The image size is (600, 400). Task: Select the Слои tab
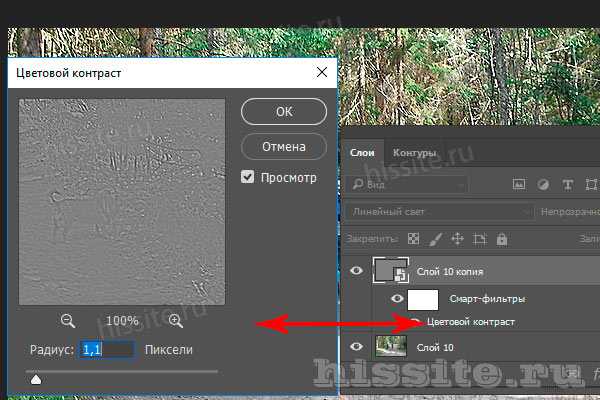click(x=360, y=153)
